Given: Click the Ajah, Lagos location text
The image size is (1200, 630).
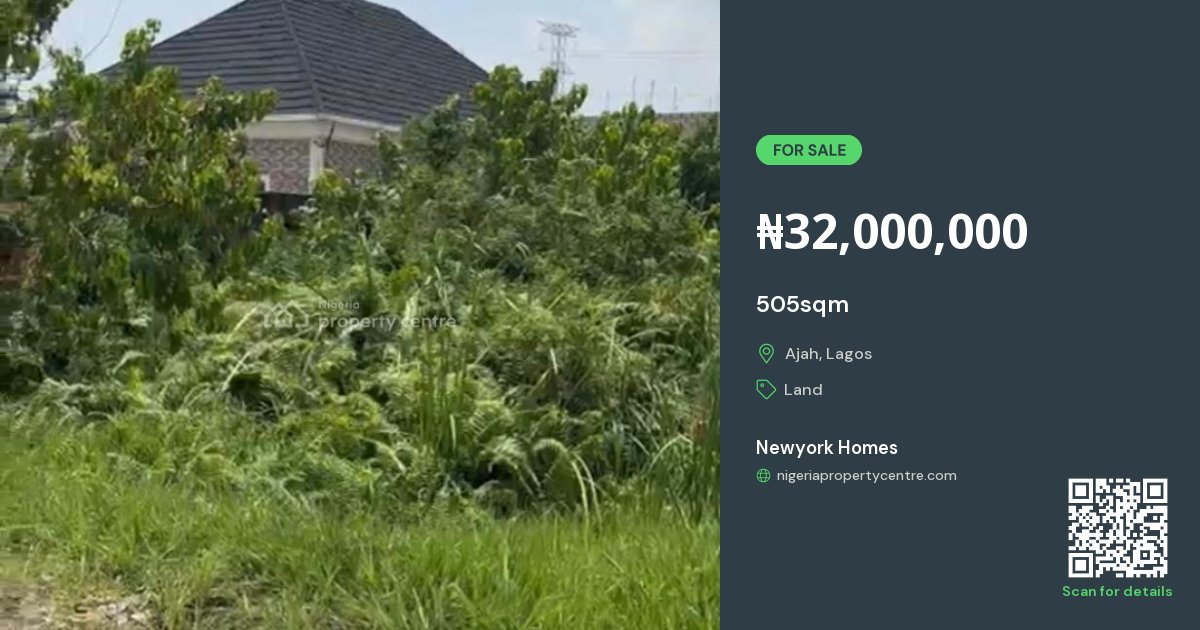Looking at the screenshot, I should click(x=828, y=354).
